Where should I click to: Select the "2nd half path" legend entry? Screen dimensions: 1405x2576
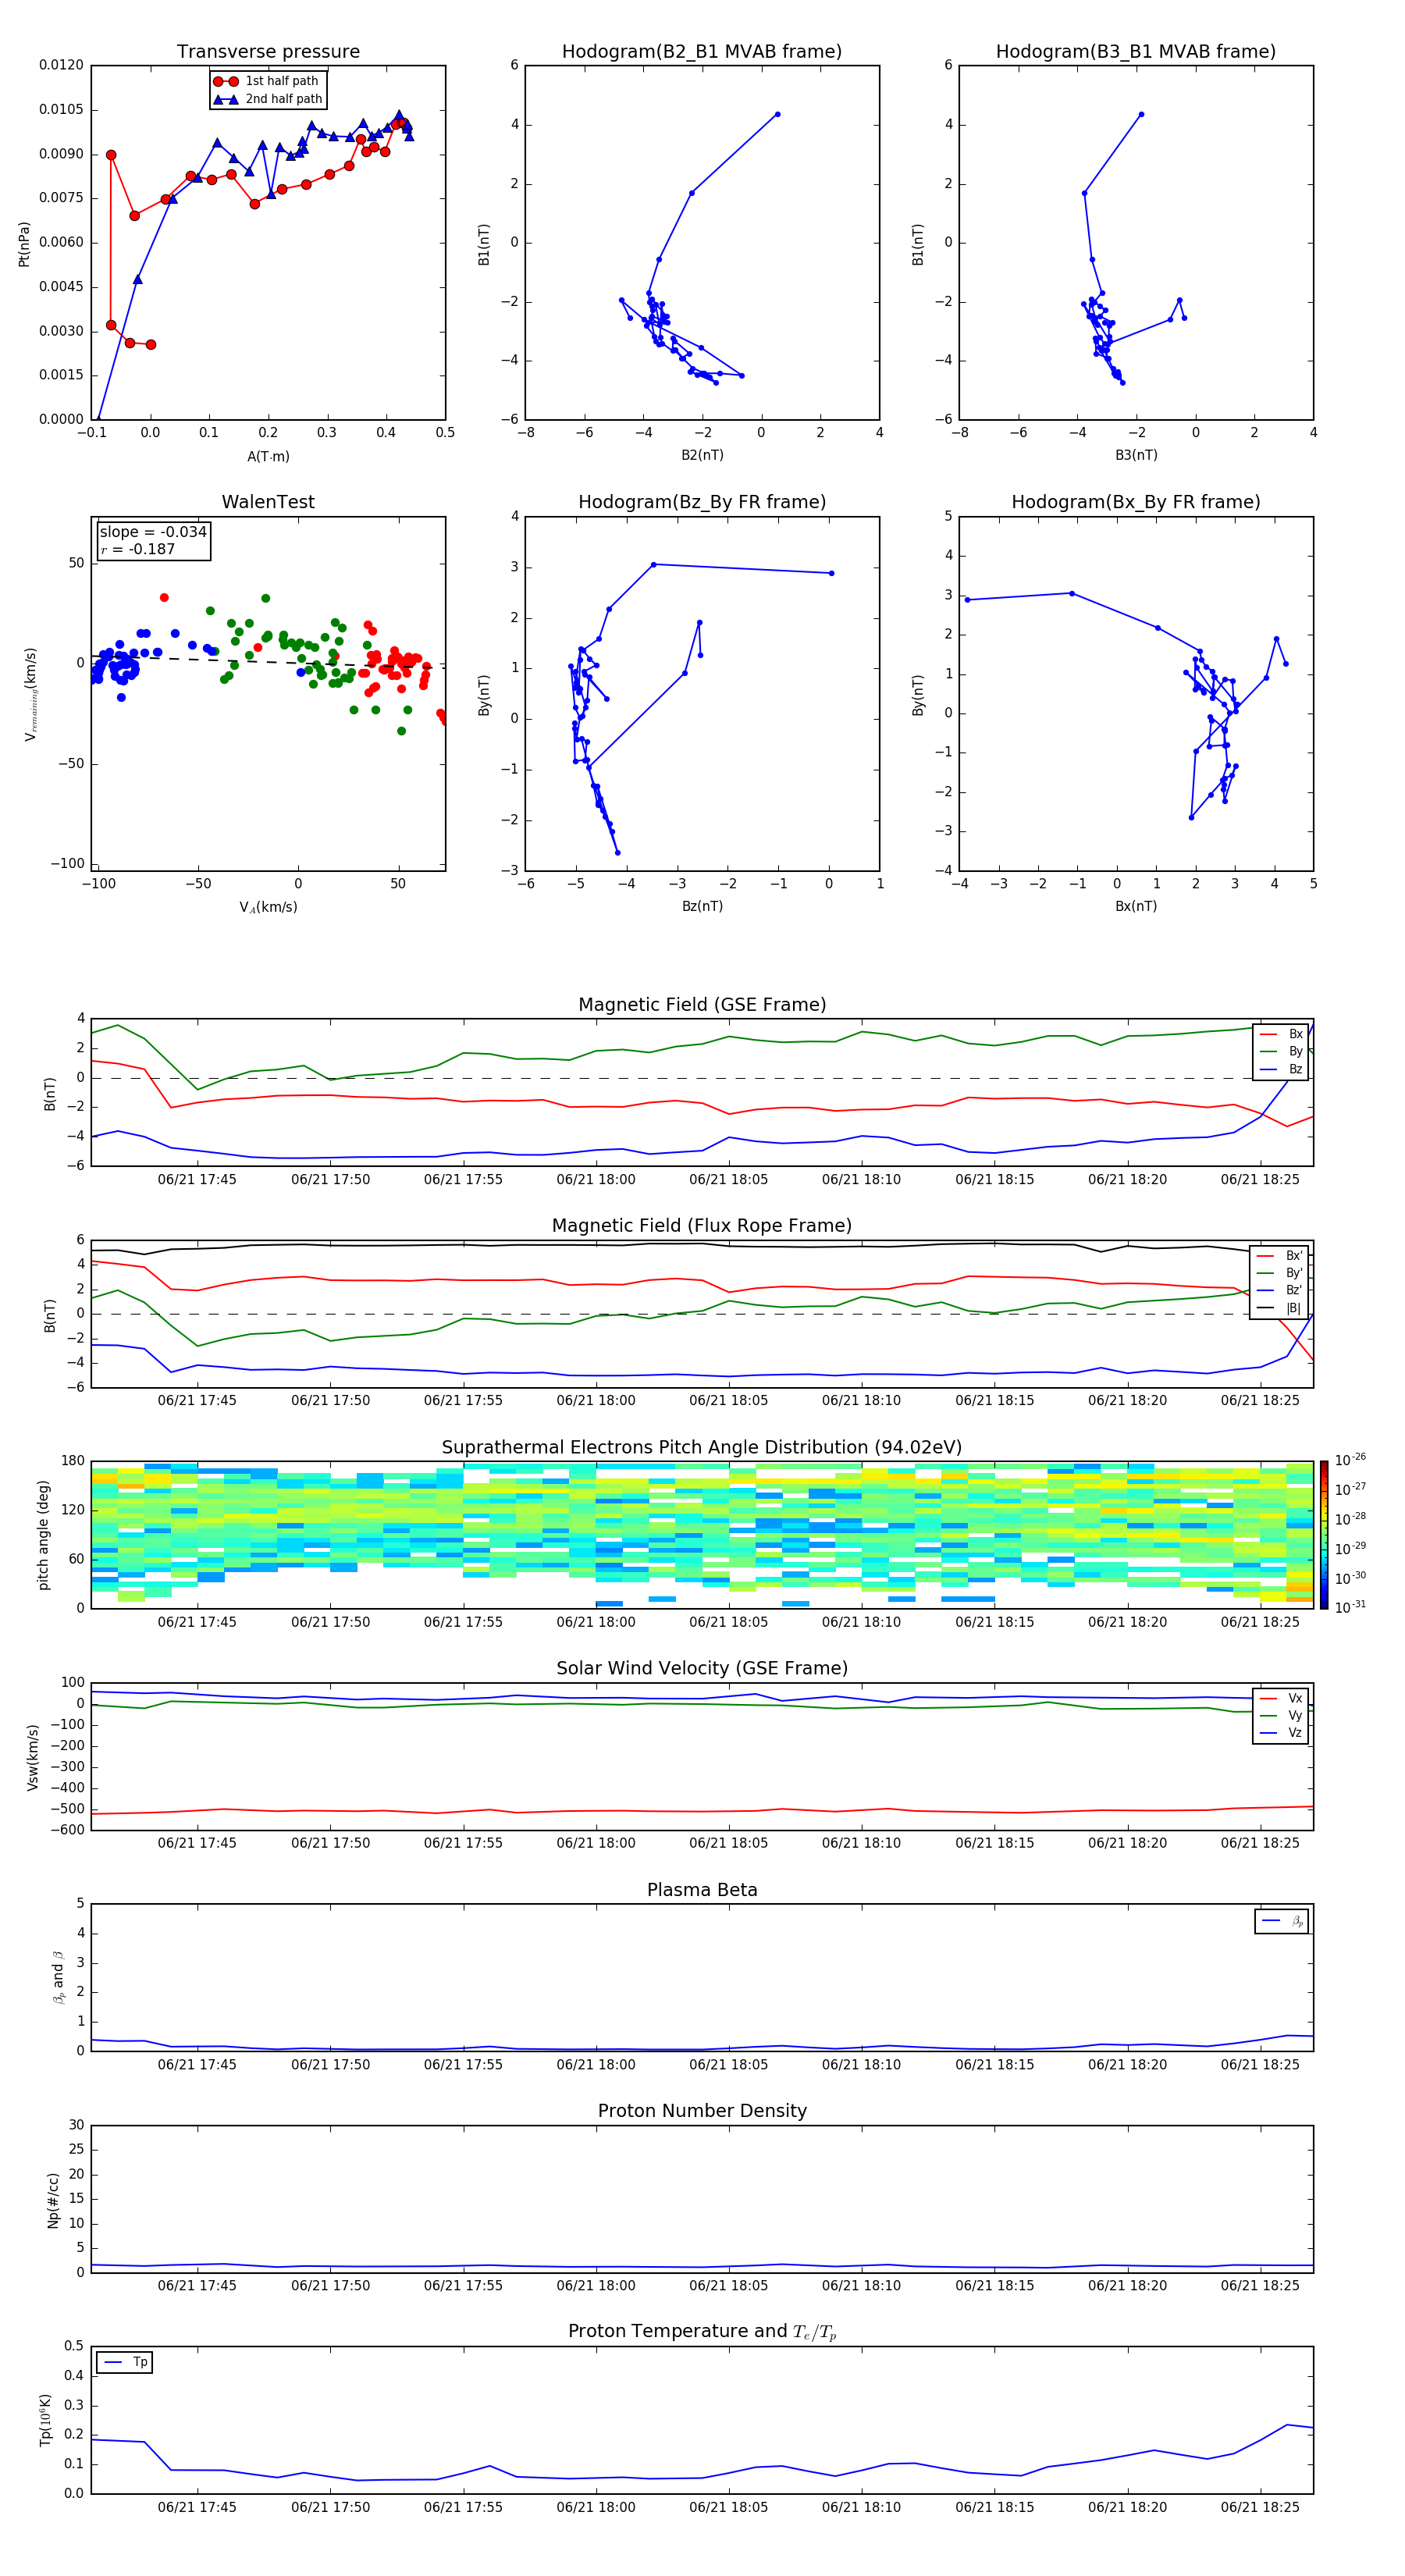click(x=267, y=99)
